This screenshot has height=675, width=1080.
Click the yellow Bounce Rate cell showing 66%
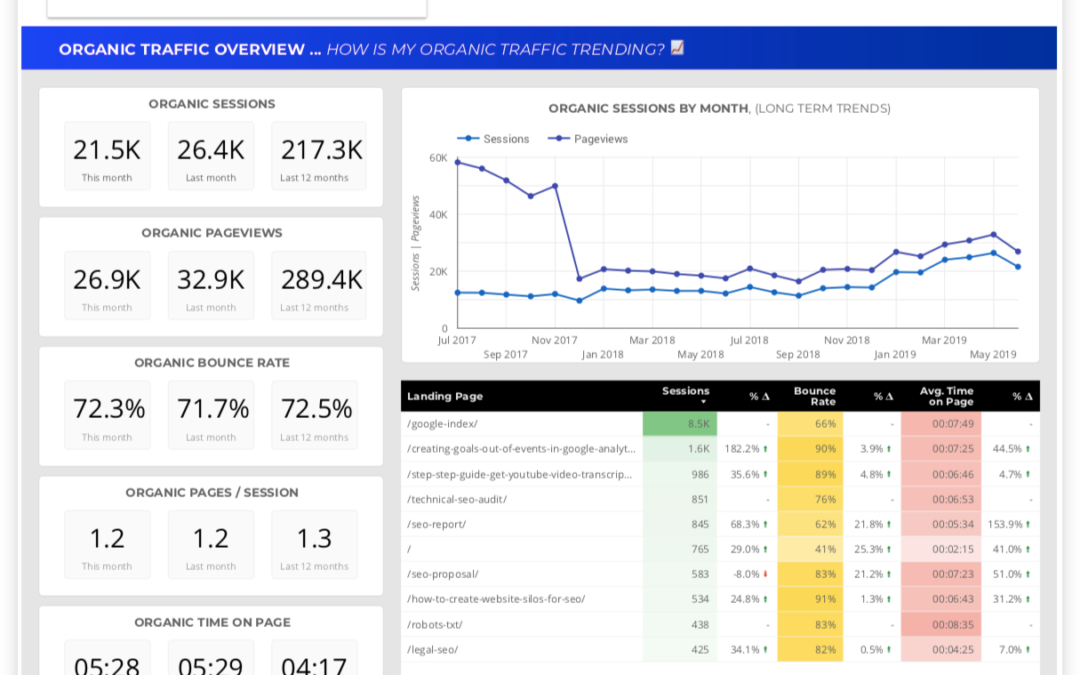(810, 423)
